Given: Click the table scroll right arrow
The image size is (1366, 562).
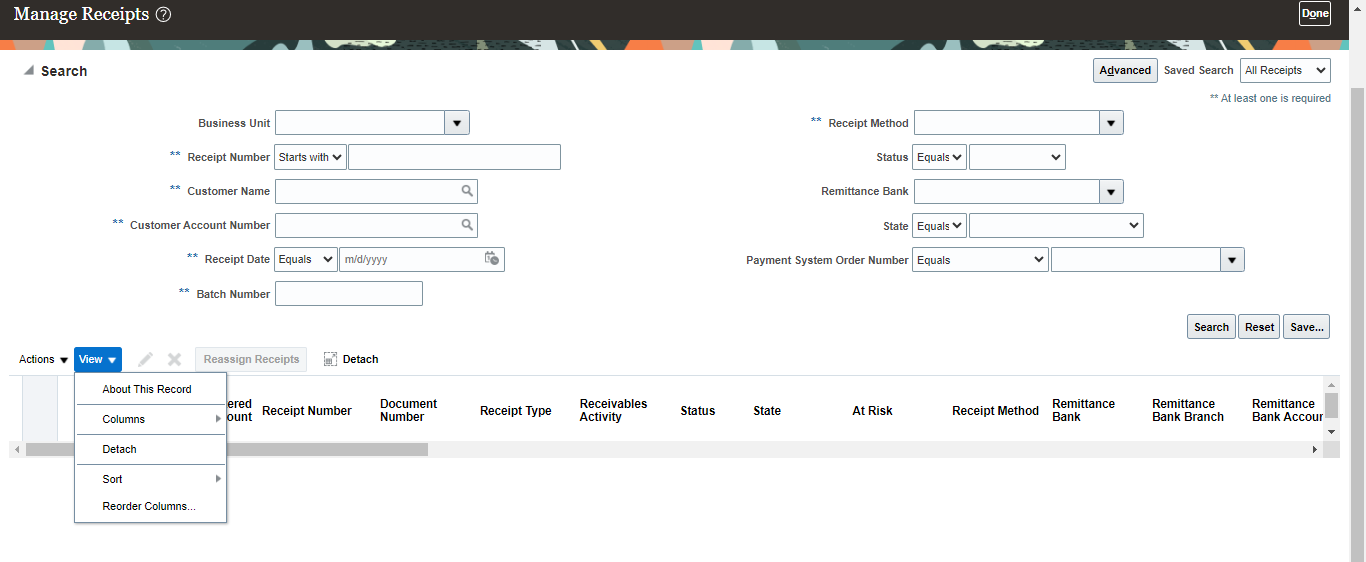Looking at the screenshot, I should 1315,450.
